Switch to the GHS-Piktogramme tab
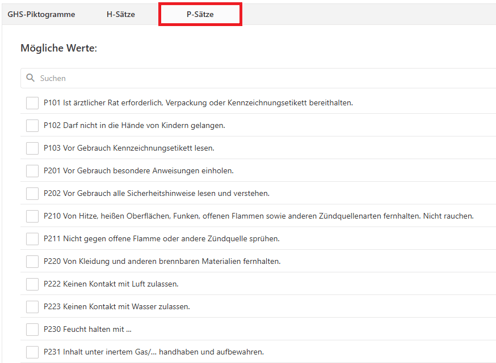496x363 pixels. pyautogui.click(x=41, y=14)
